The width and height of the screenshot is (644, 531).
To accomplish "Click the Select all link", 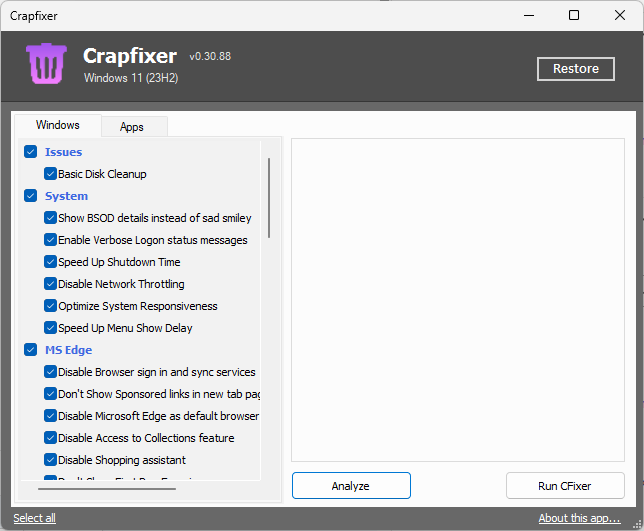I will 34,518.
